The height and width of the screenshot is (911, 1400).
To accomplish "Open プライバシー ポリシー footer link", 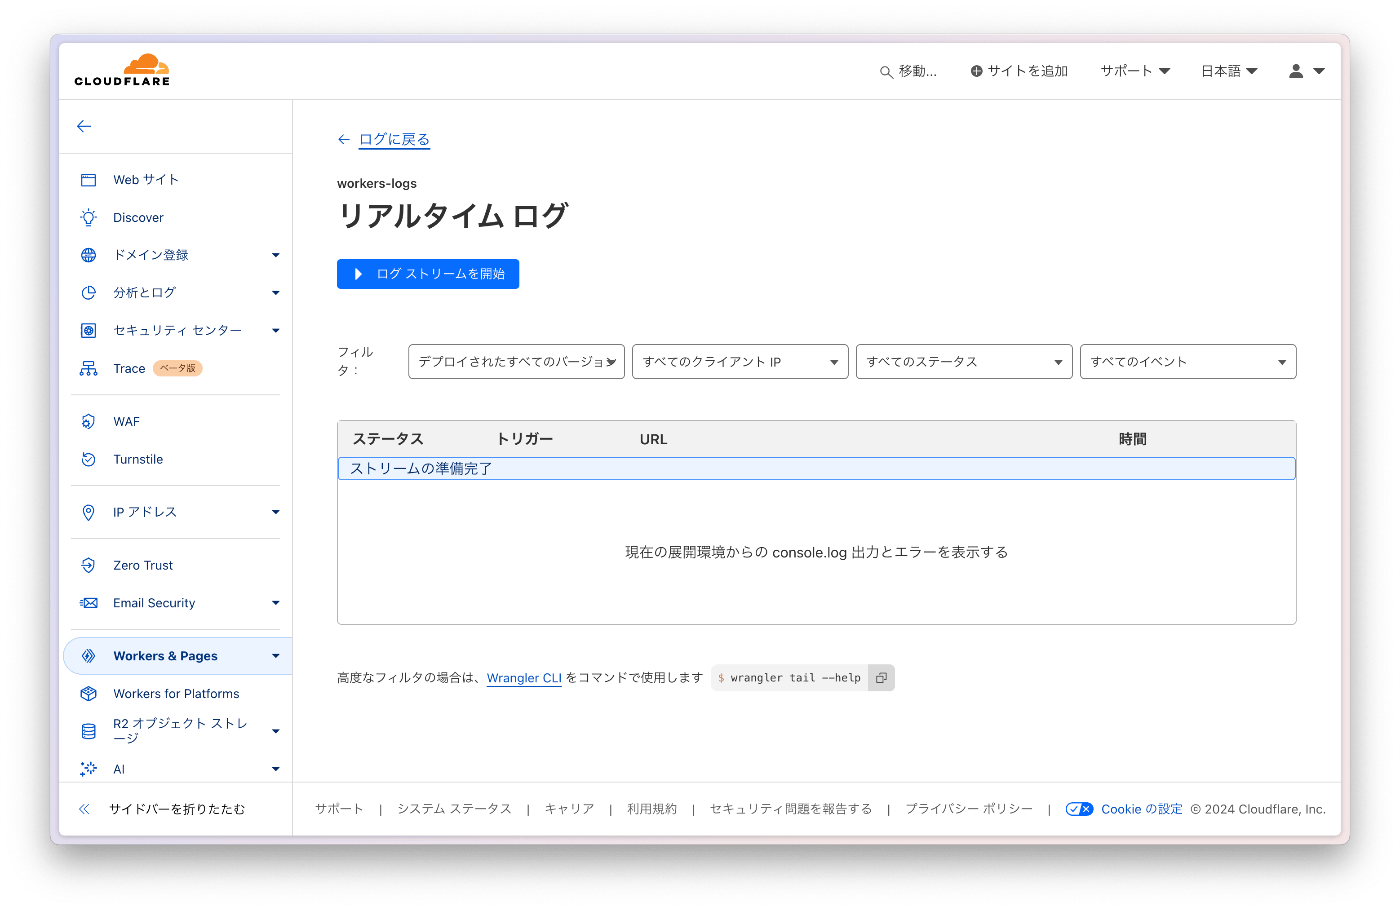I will tap(969, 809).
